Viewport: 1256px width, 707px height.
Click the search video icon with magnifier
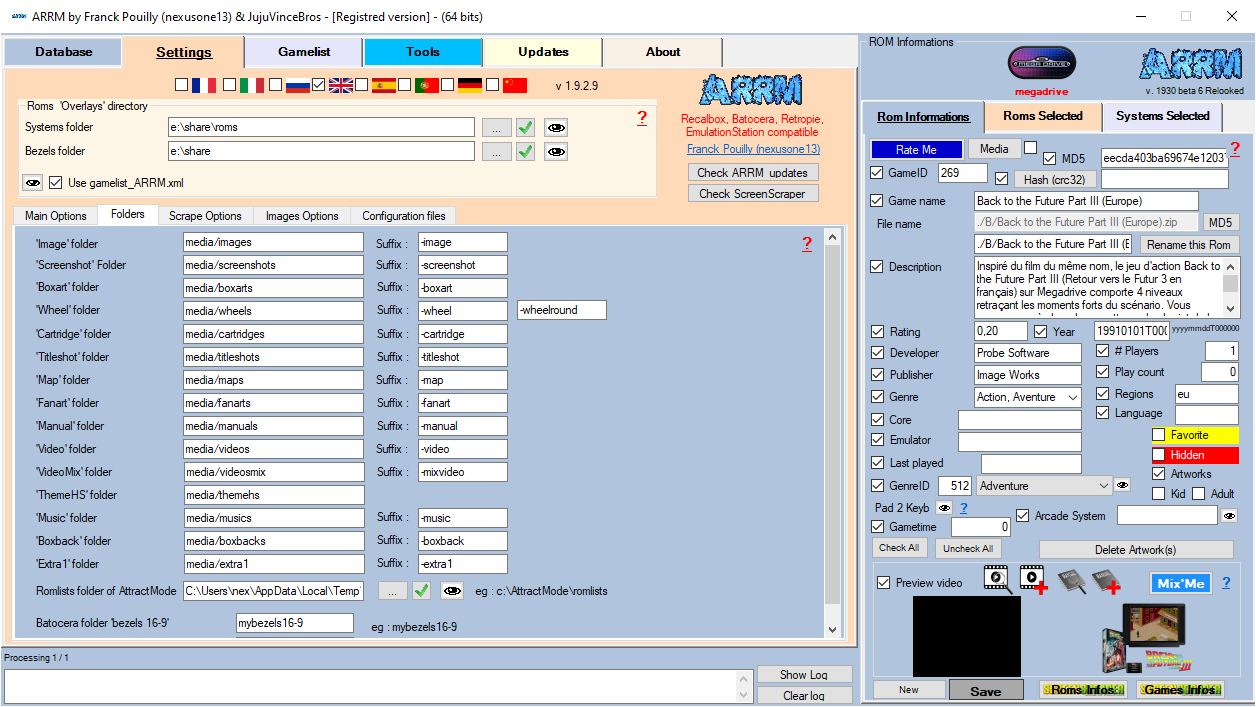click(997, 579)
